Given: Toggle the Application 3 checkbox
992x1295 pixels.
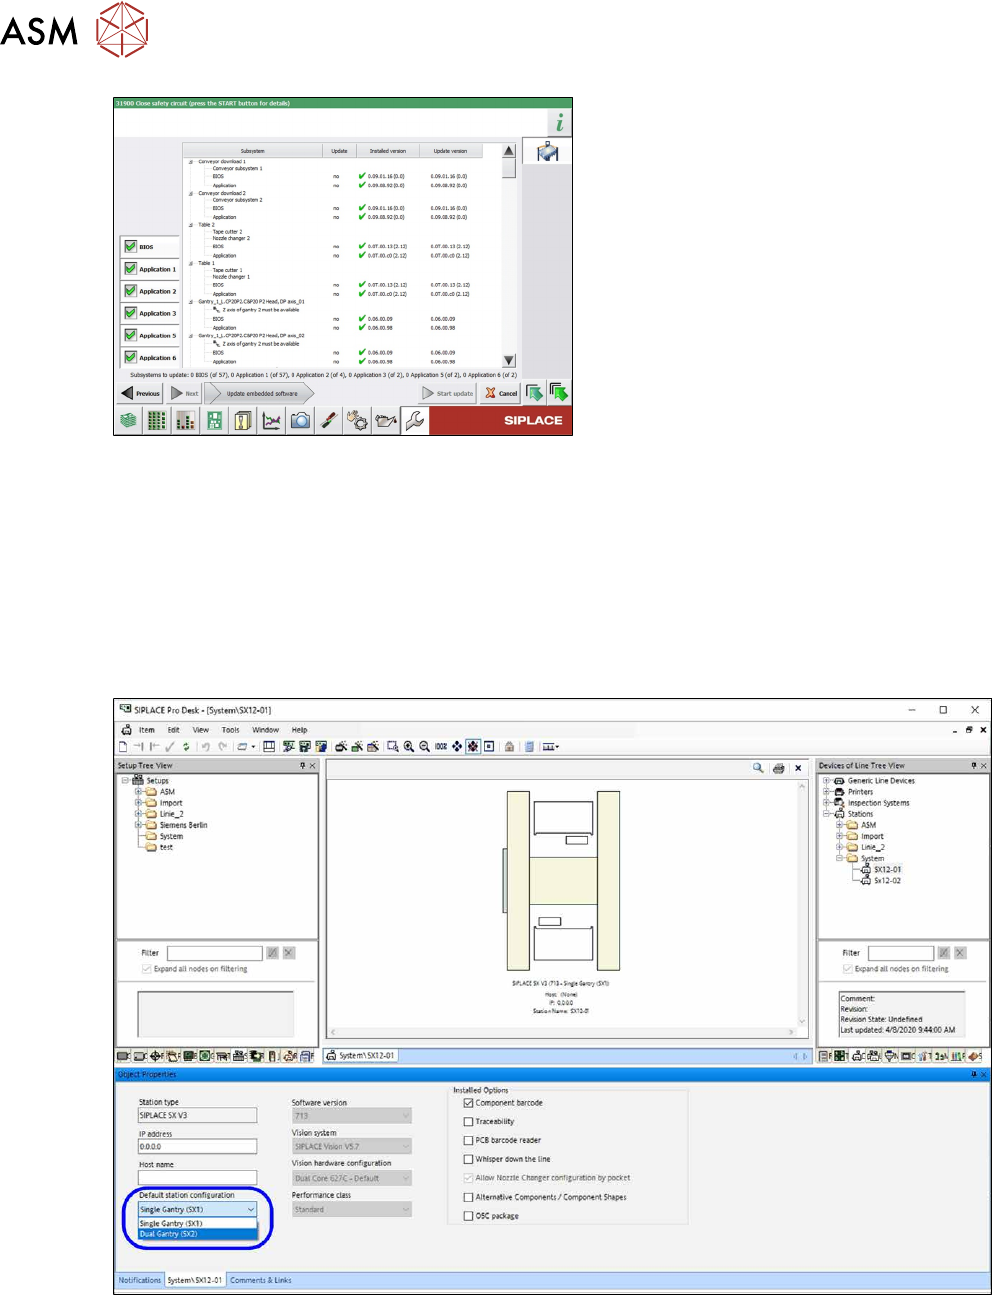Looking at the screenshot, I should [x=130, y=312].
